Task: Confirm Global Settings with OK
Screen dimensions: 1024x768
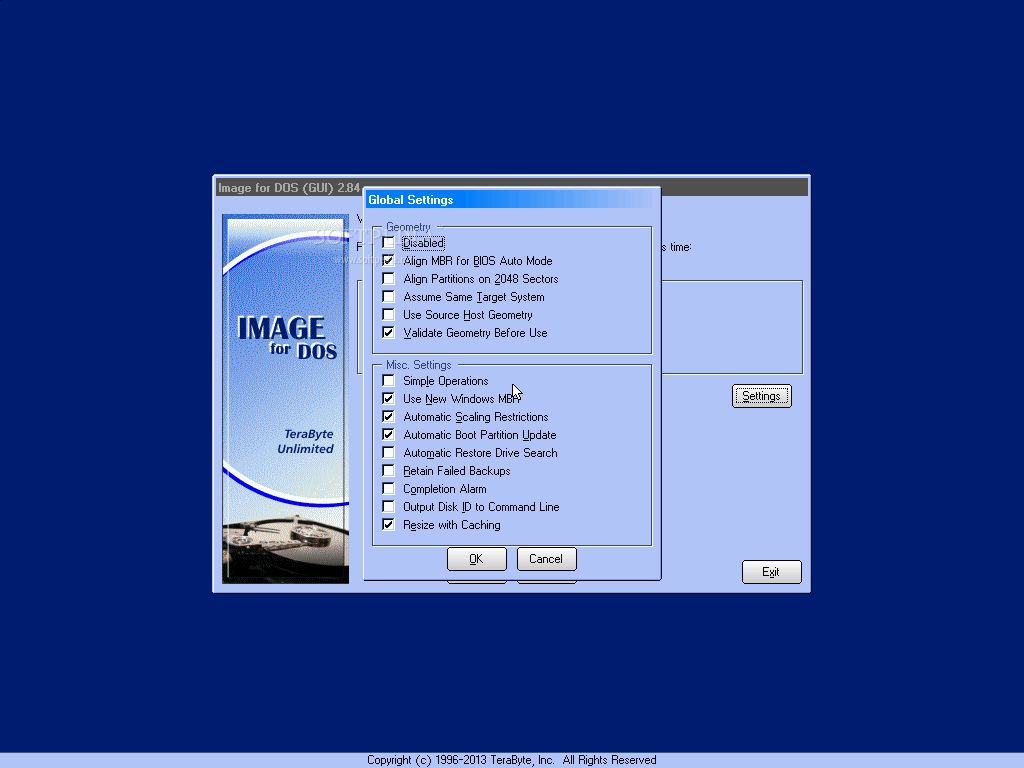Action: tap(477, 559)
